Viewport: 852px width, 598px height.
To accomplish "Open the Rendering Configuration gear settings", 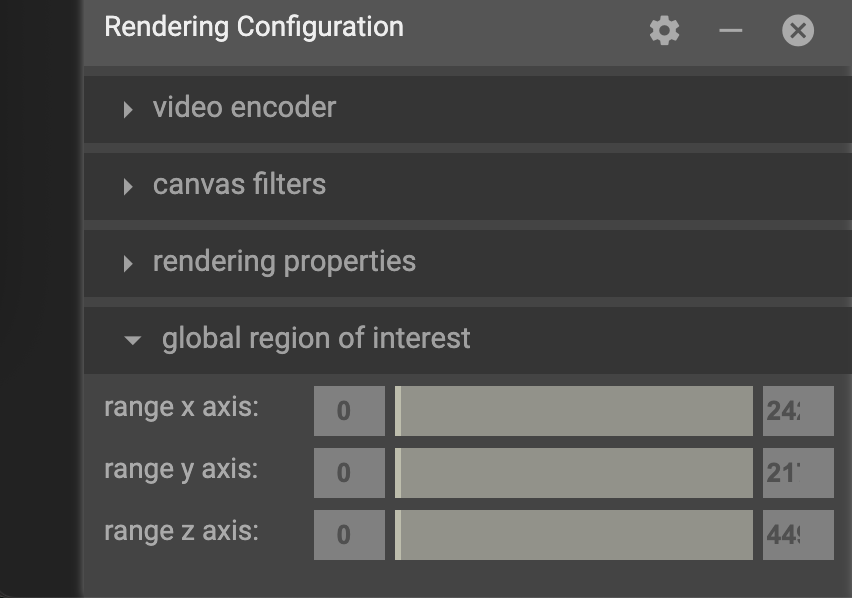I will coord(665,30).
